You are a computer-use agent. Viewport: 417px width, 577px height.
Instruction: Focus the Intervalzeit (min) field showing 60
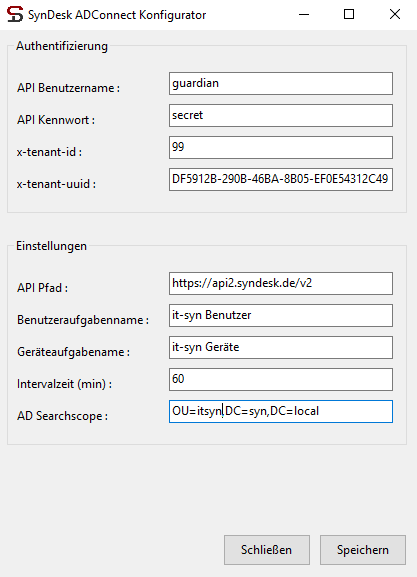tap(281, 379)
